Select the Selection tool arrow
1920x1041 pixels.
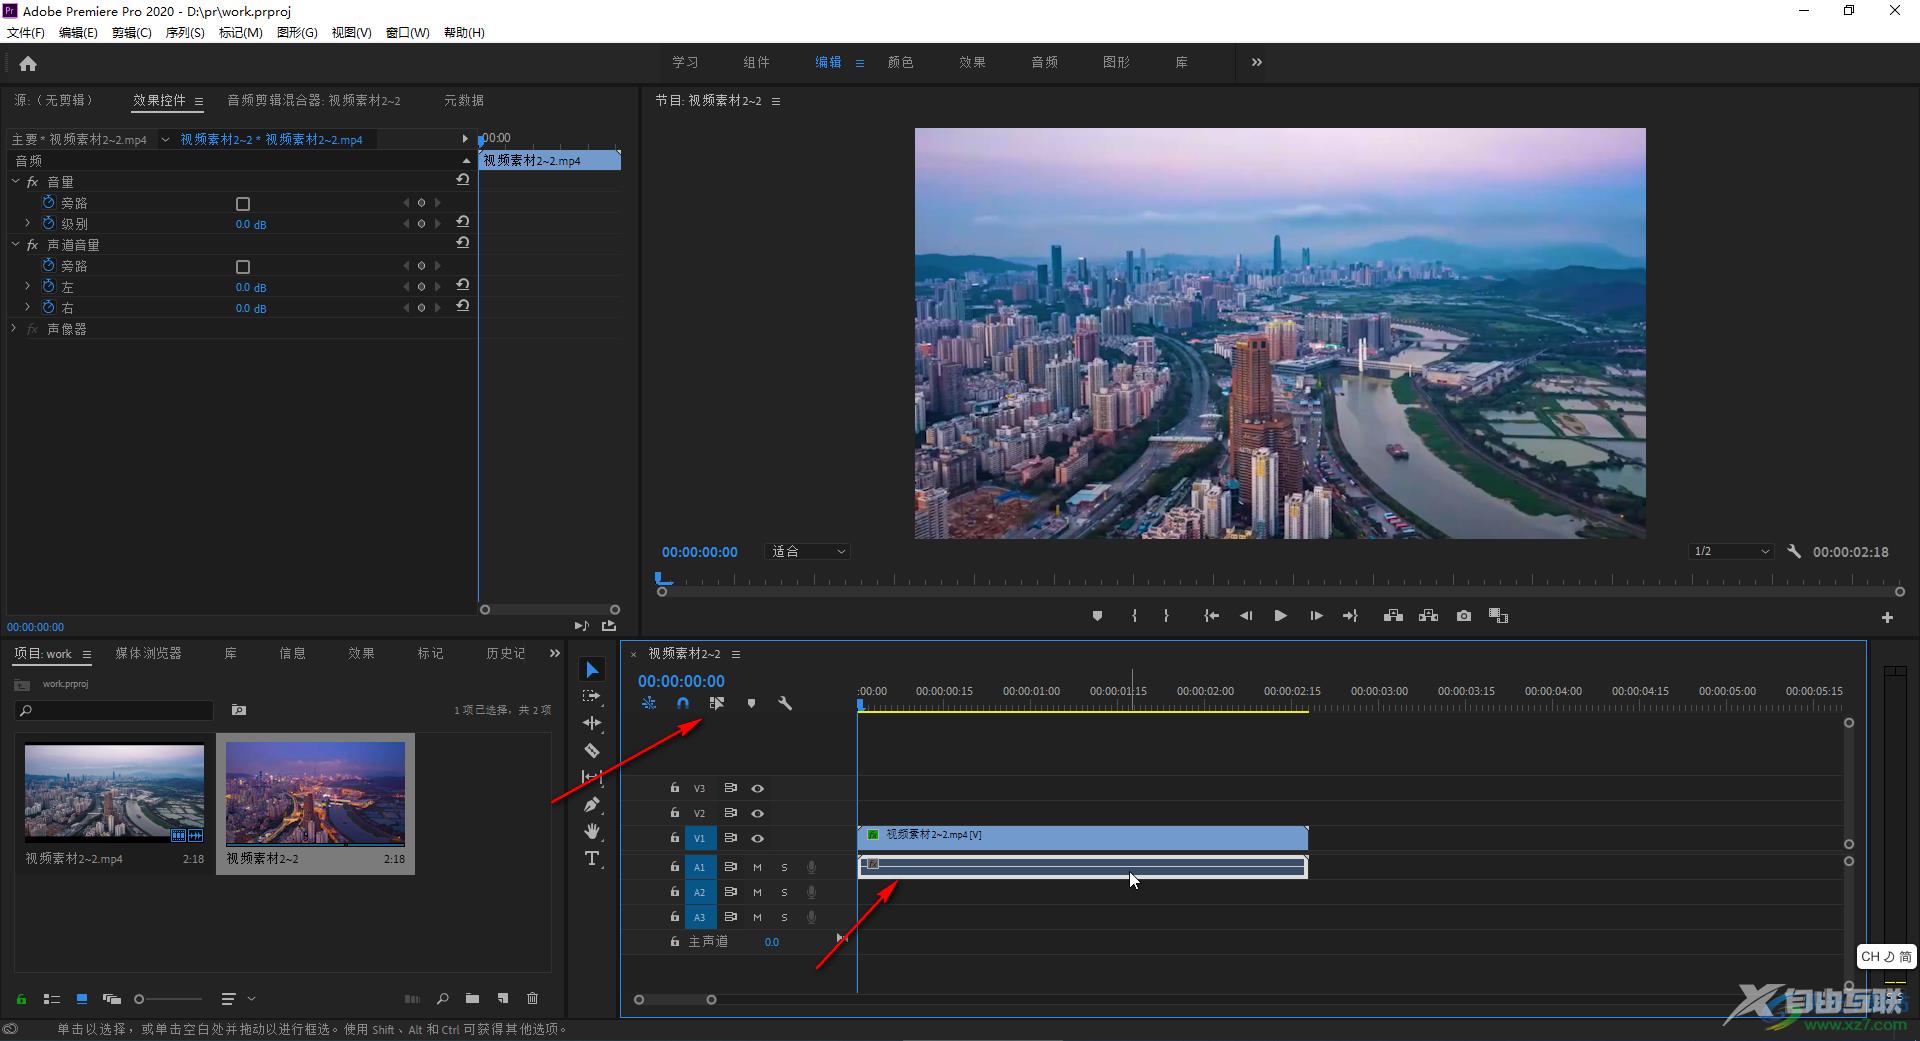click(x=592, y=670)
